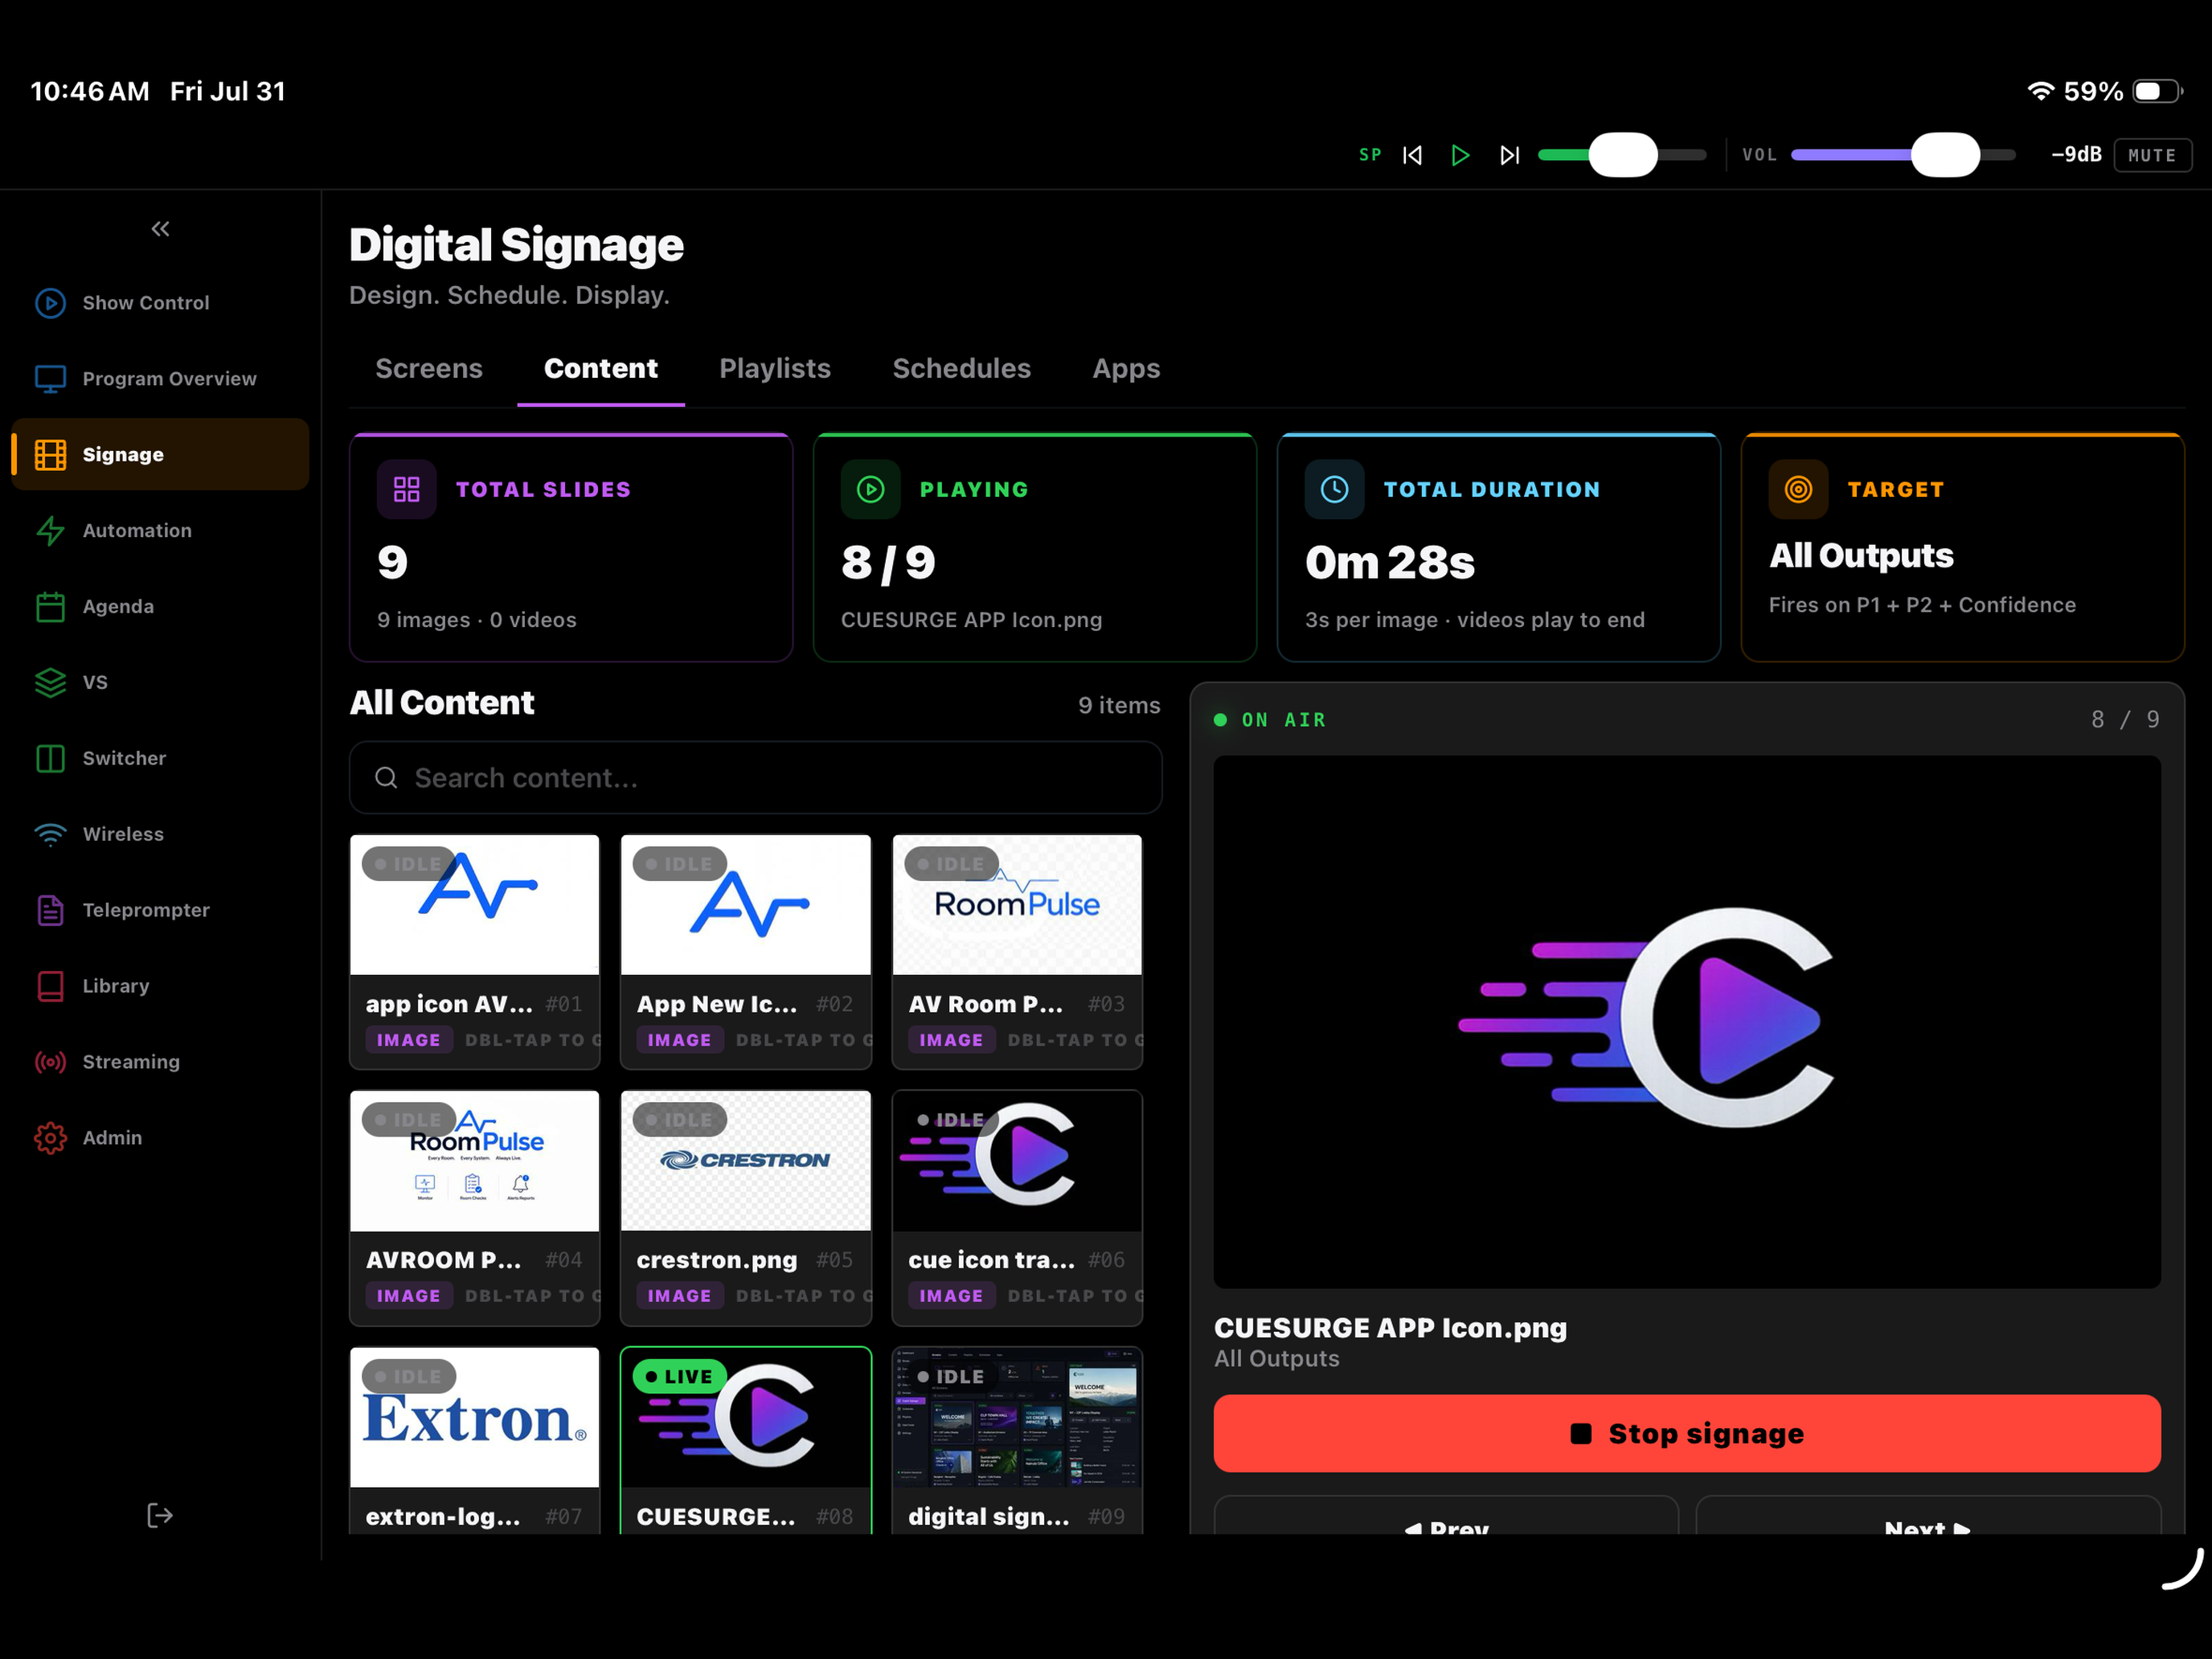Click the Automation lightning bolt icon

coord(50,531)
